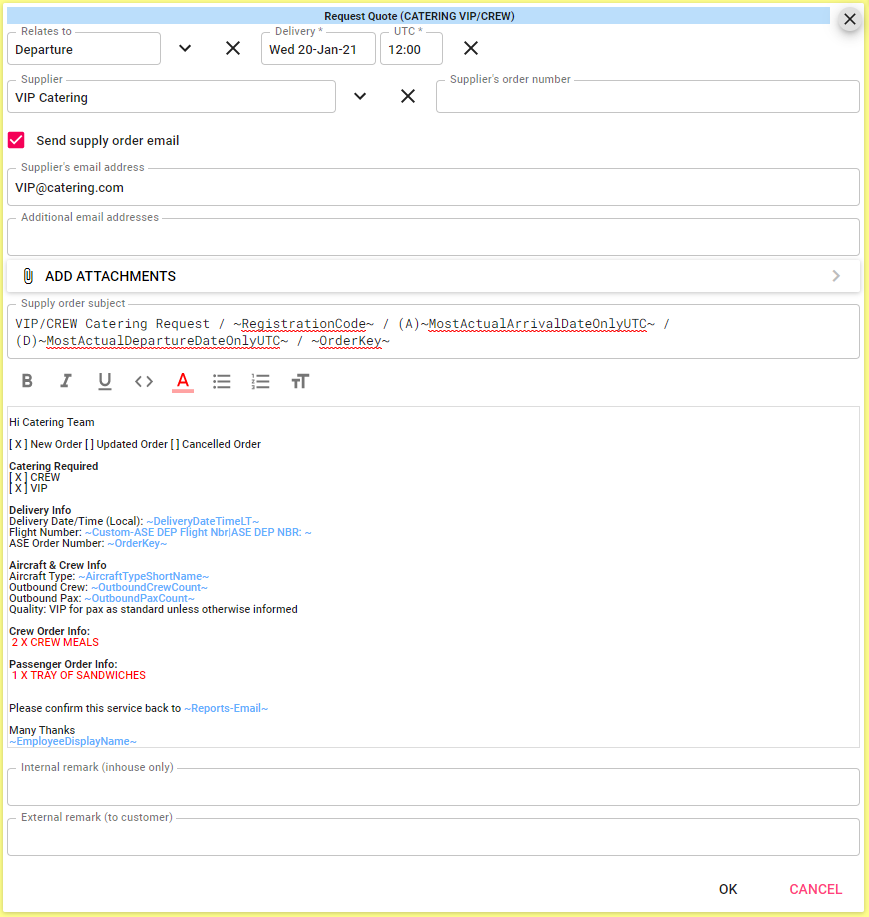Edit the Supply order subject text
Viewport: 869px width, 917px height.
pyautogui.click(x=433, y=332)
